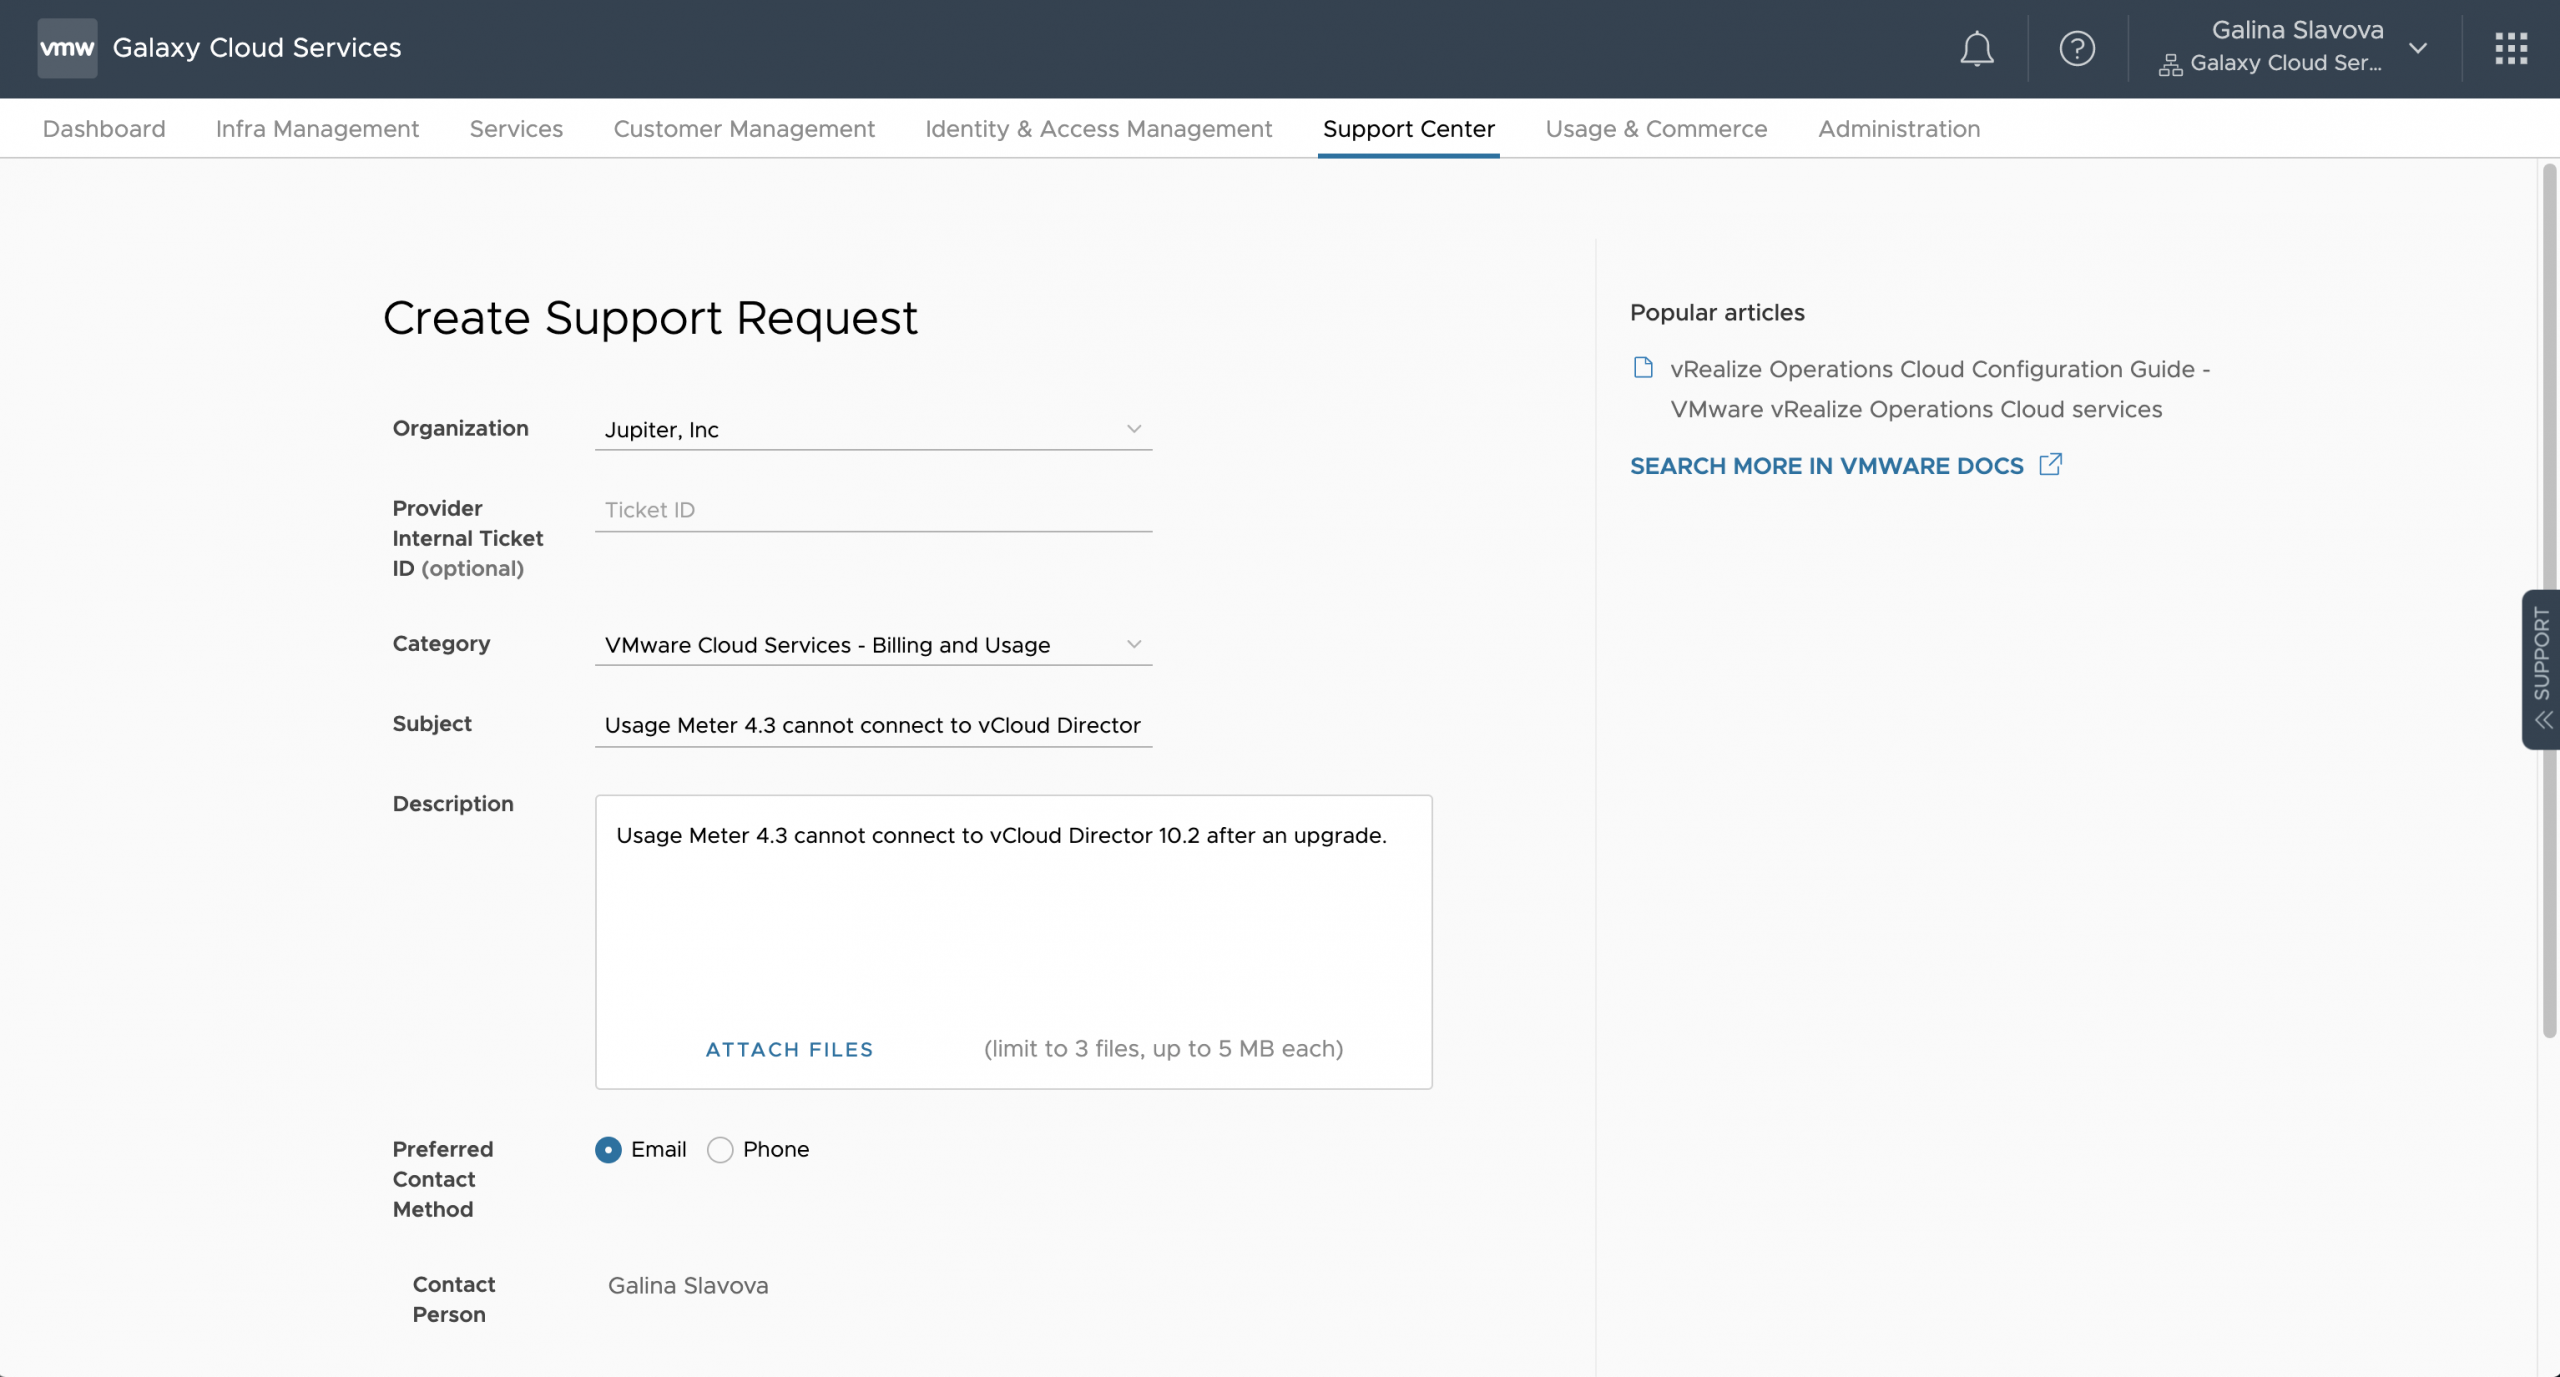Expand the user account menu chevron
Screen dimensions: 2560x1377
(2418, 48)
